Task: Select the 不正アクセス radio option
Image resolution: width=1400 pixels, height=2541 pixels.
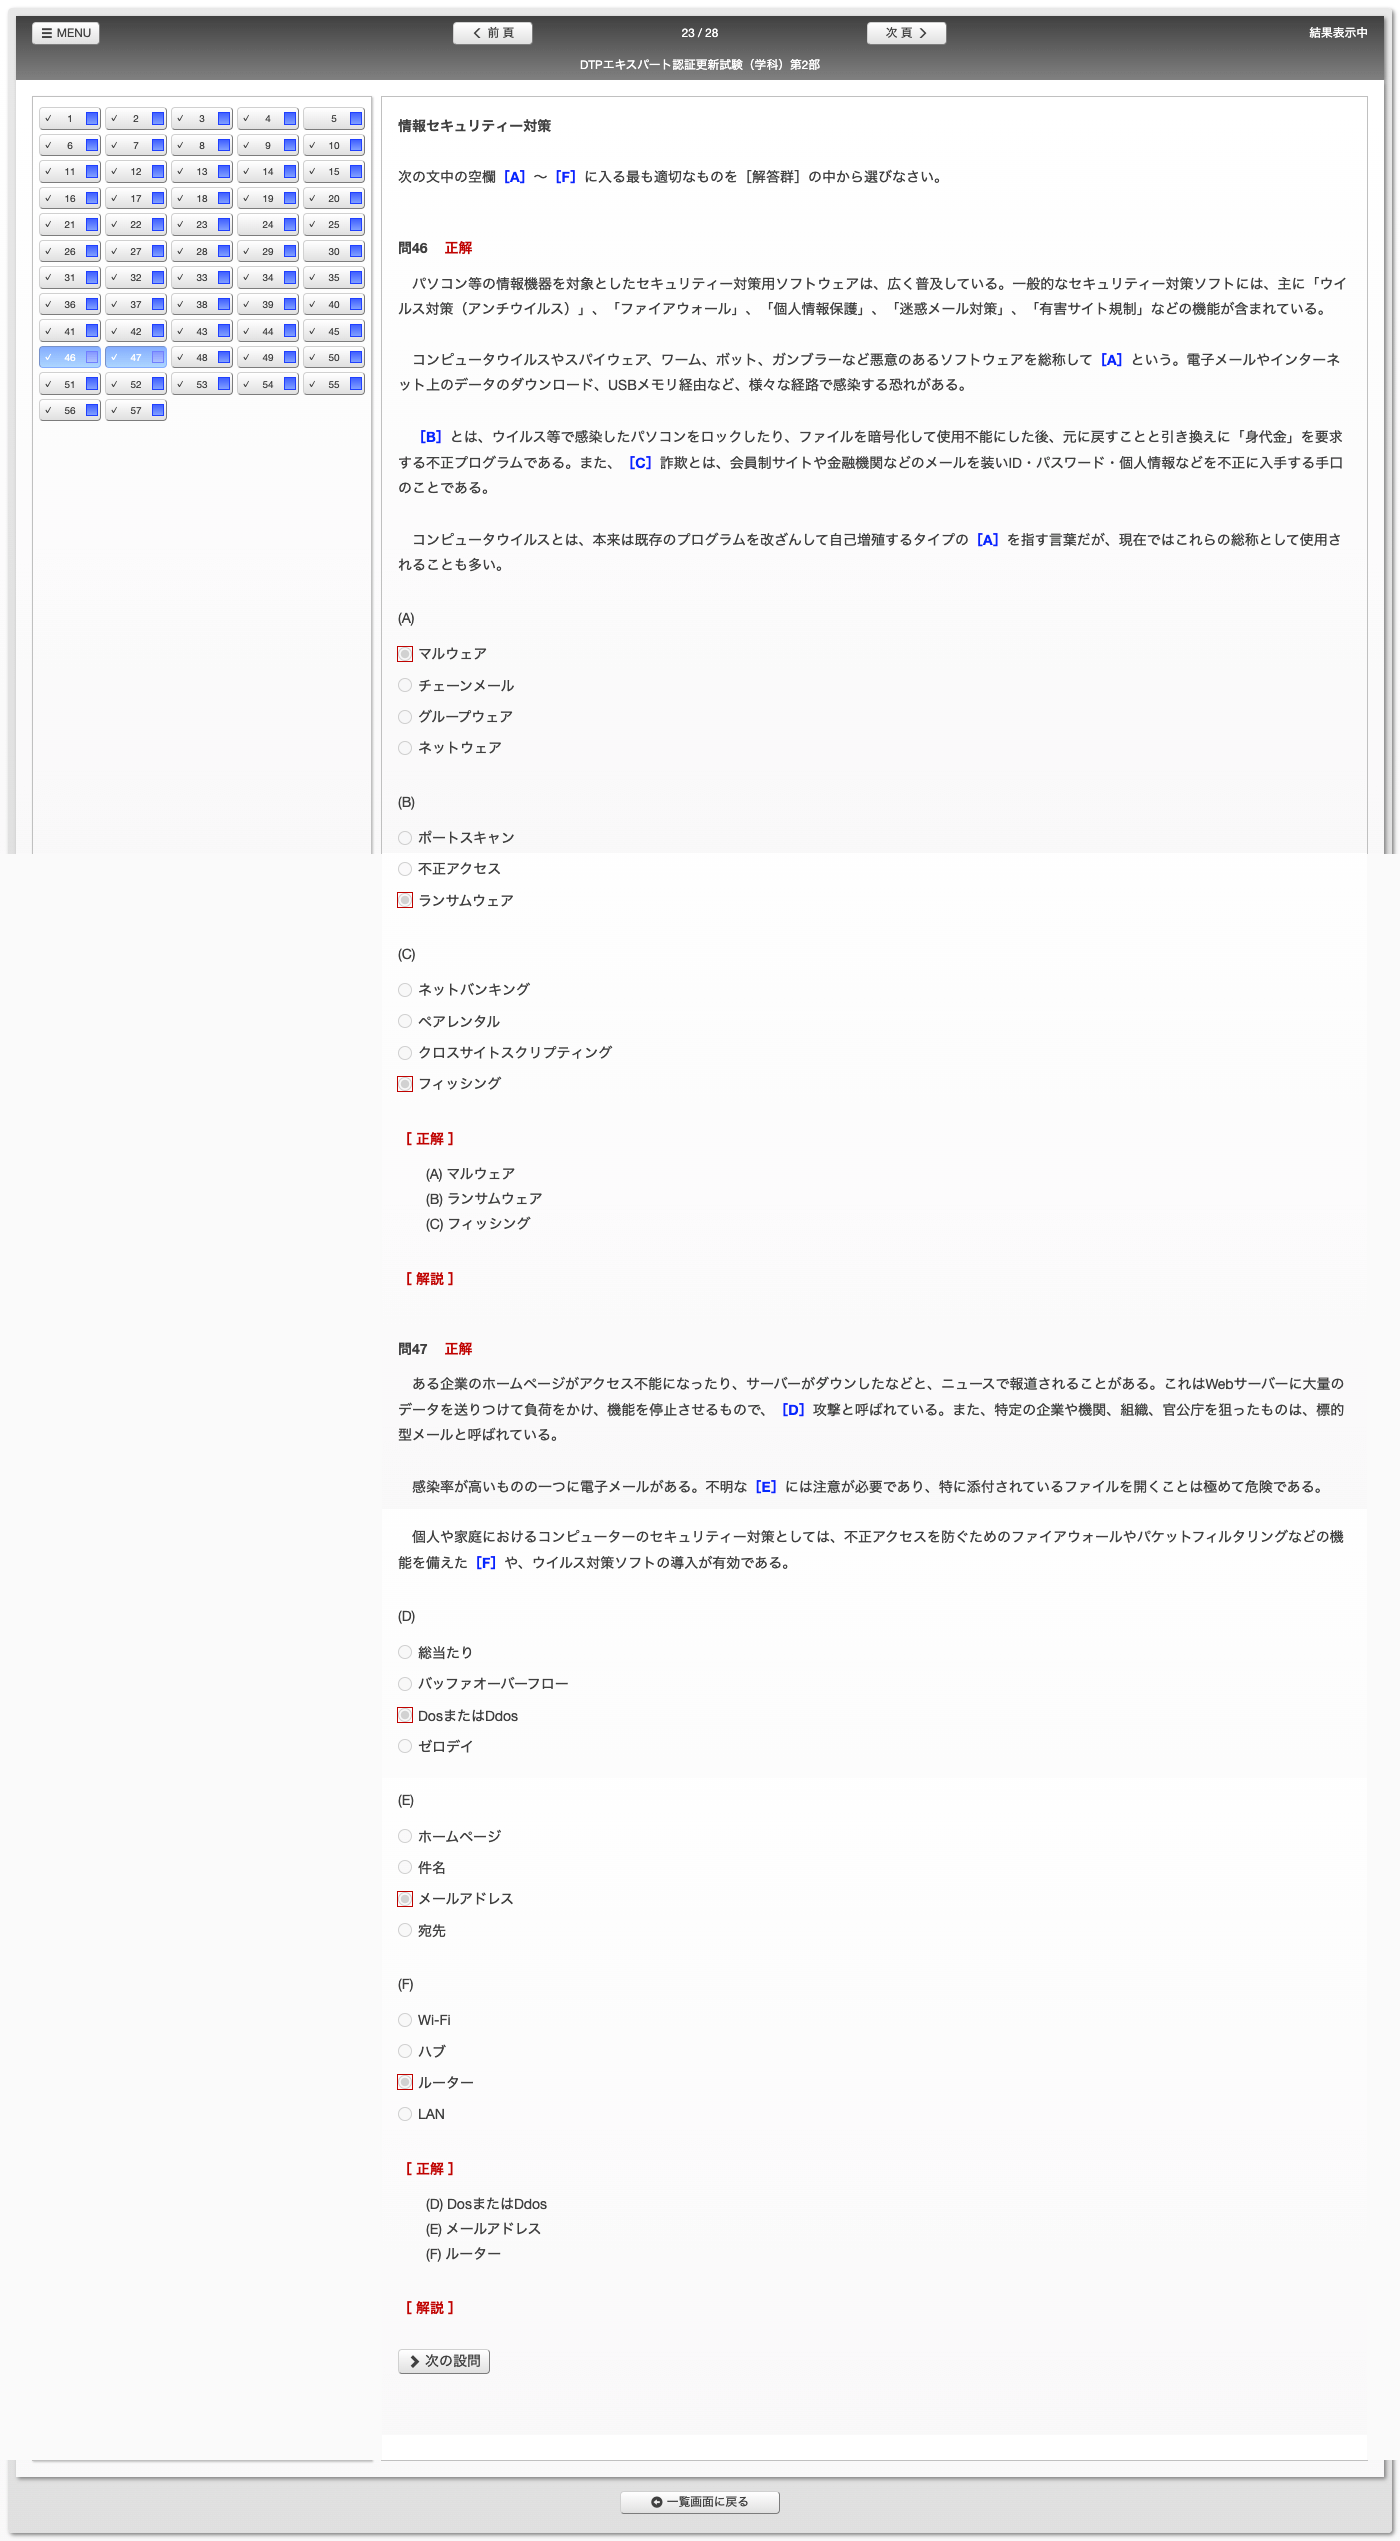Action: point(405,869)
